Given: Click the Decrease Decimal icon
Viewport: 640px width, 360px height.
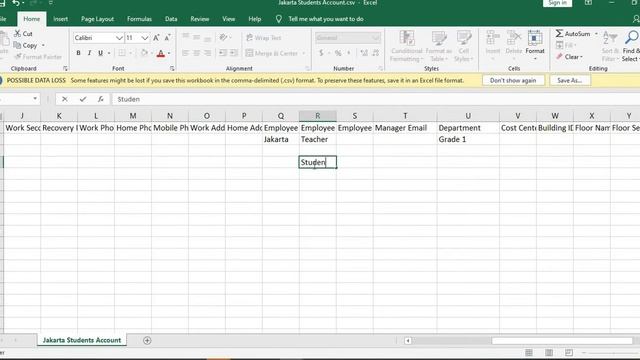Looking at the screenshot, I should pos(376,53).
